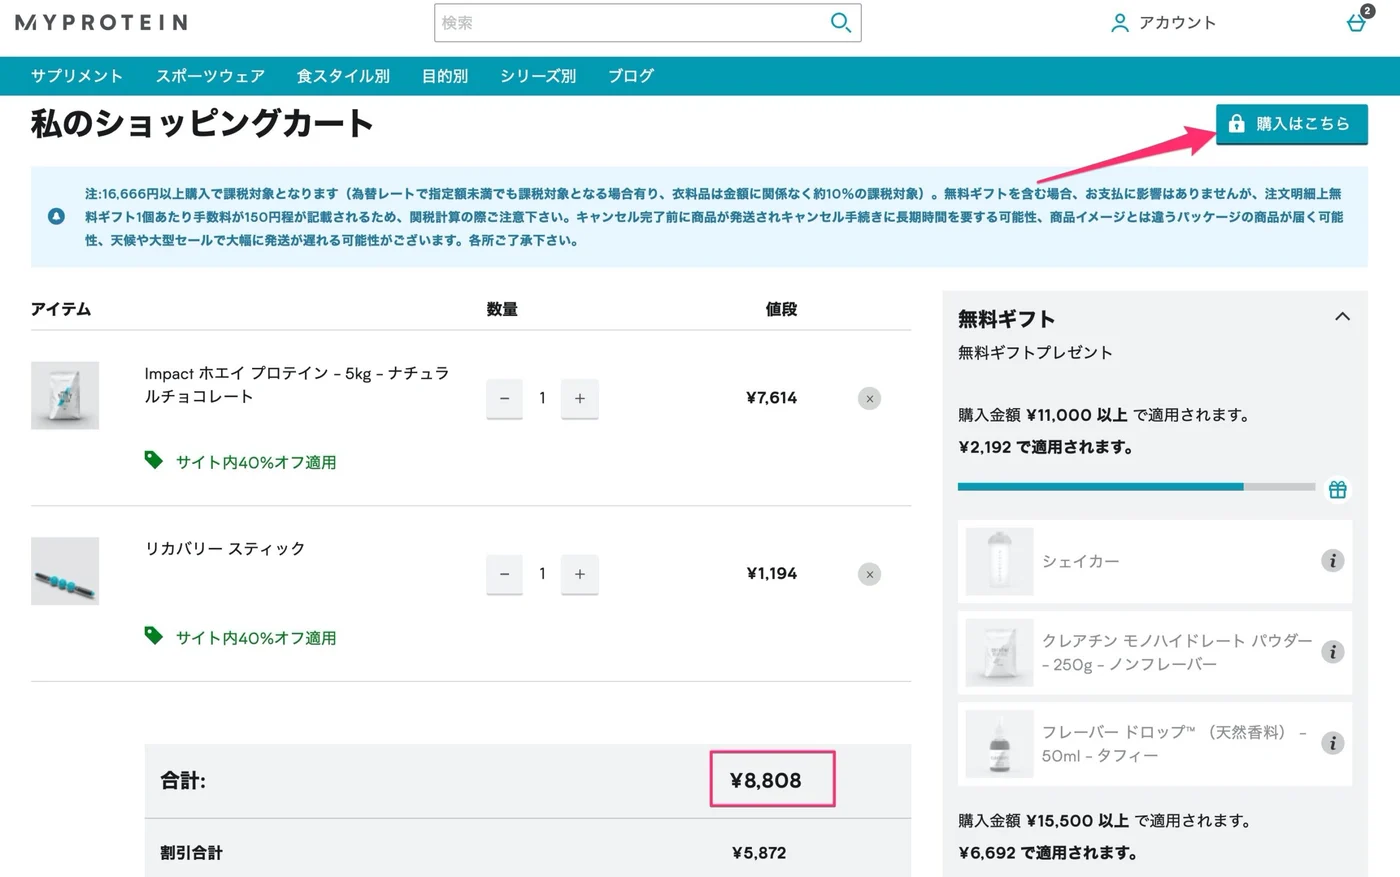Click the account person icon
Screen dimensions: 1400x877
click(x=1120, y=22)
